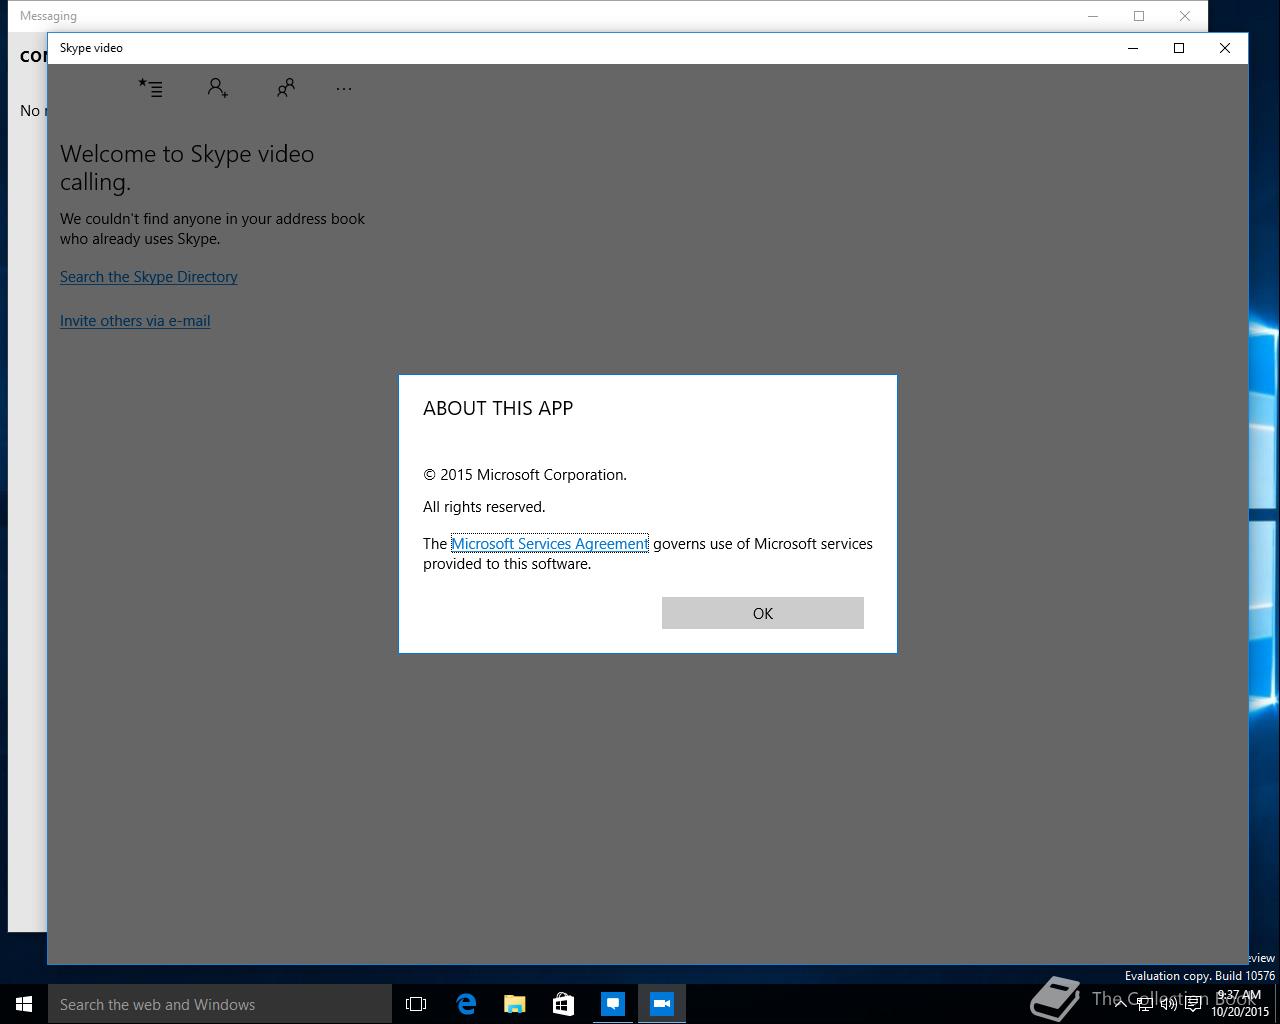Image resolution: width=1280 pixels, height=1024 pixels.
Task: Minimize the Messaging window
Action: (x=1093, y=16)
